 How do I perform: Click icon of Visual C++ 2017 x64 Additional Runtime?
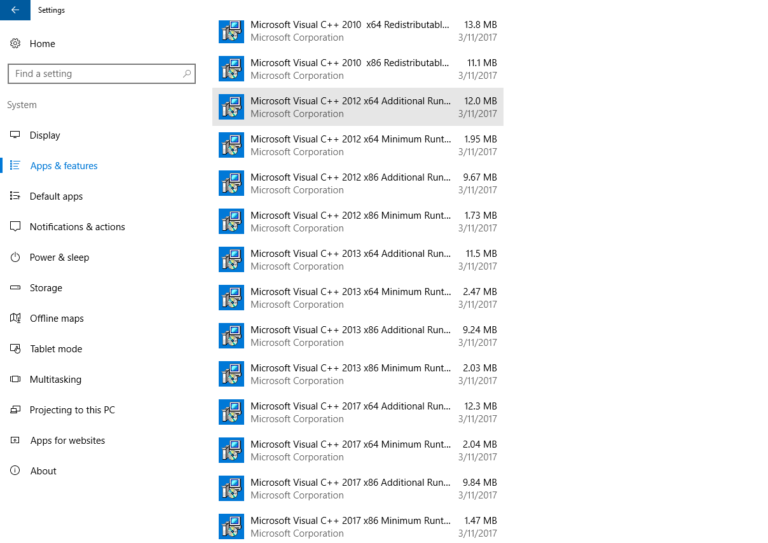(x=231, y=413)
